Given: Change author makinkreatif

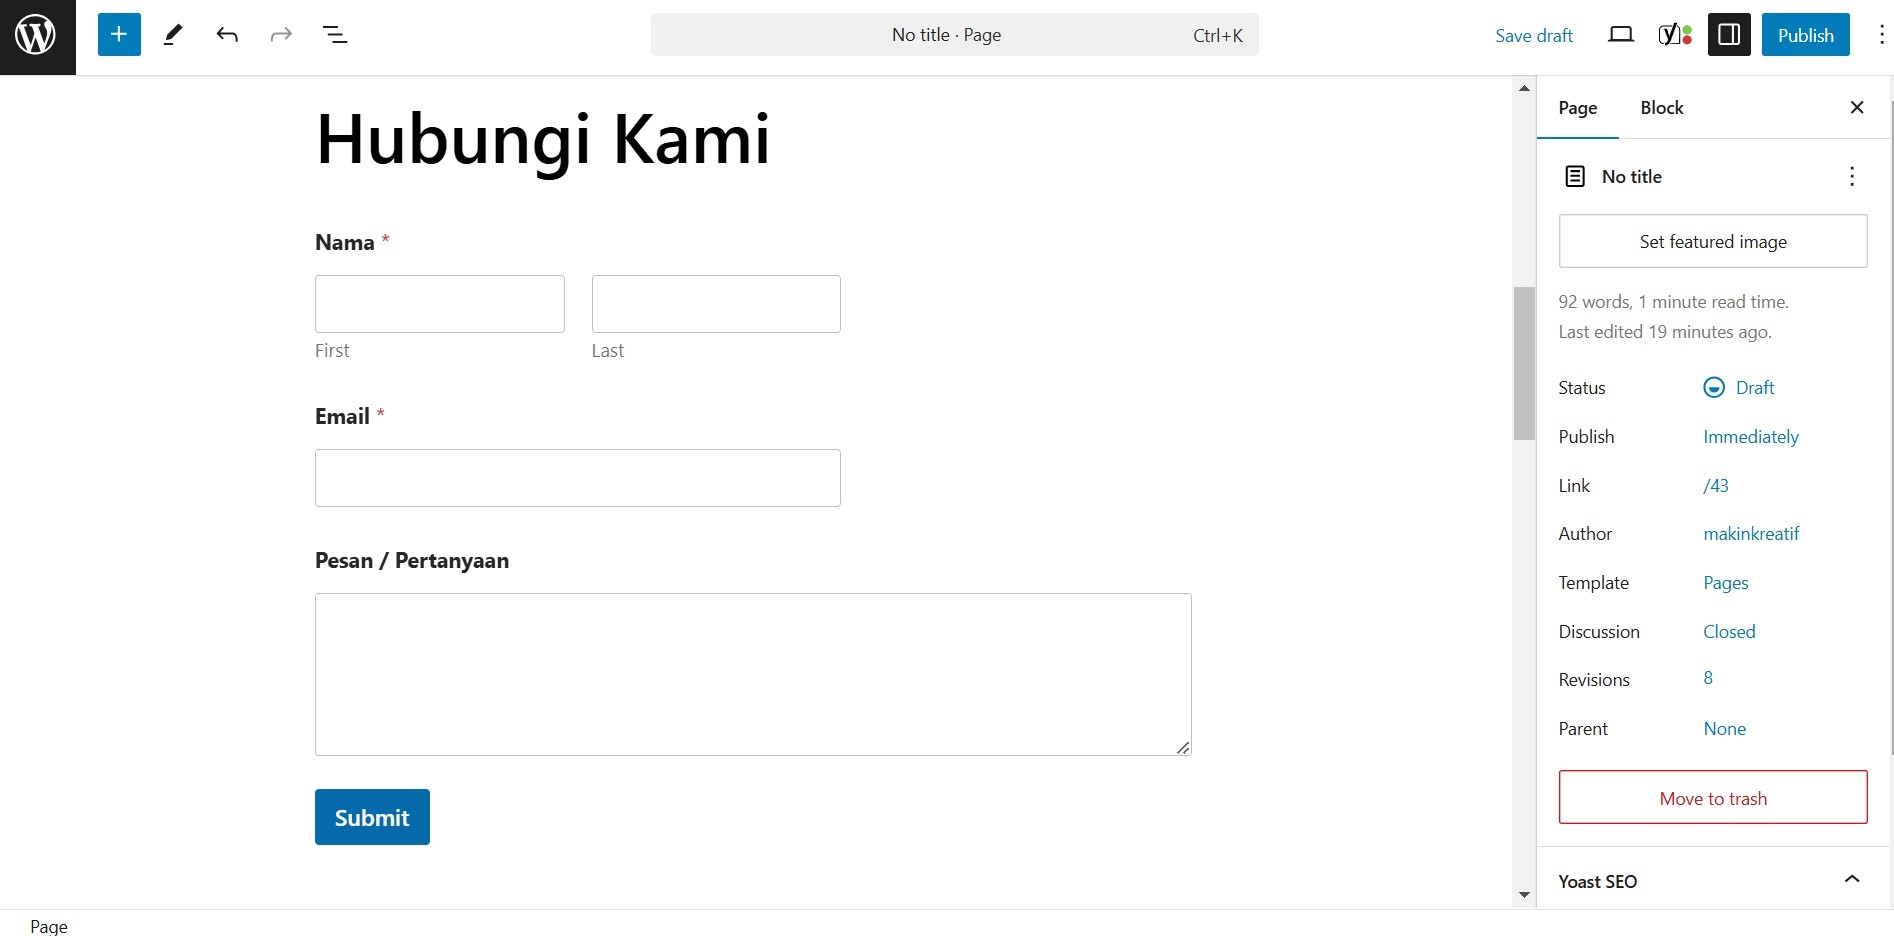Looking at the screenshot, I should [1751, 533].
